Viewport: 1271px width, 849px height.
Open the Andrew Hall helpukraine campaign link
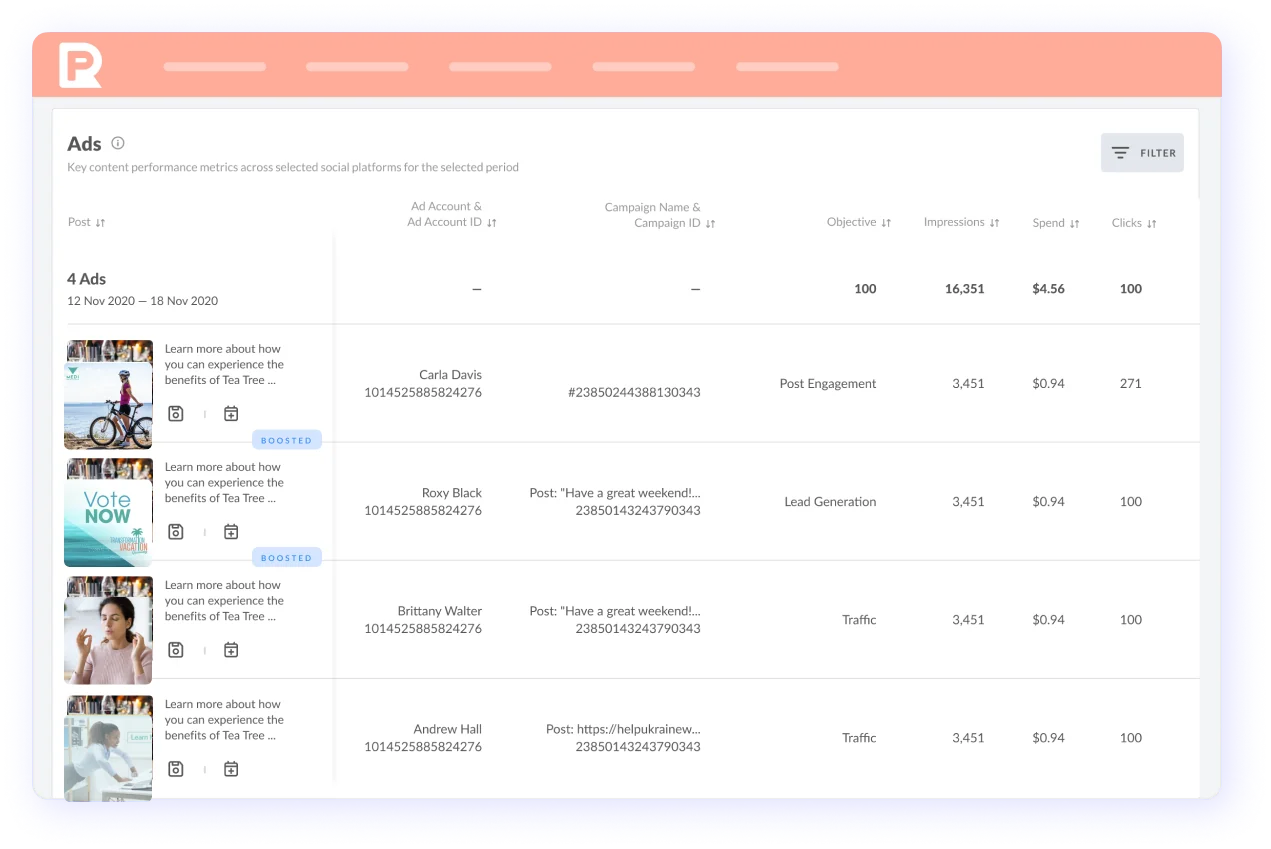(623, 729)
